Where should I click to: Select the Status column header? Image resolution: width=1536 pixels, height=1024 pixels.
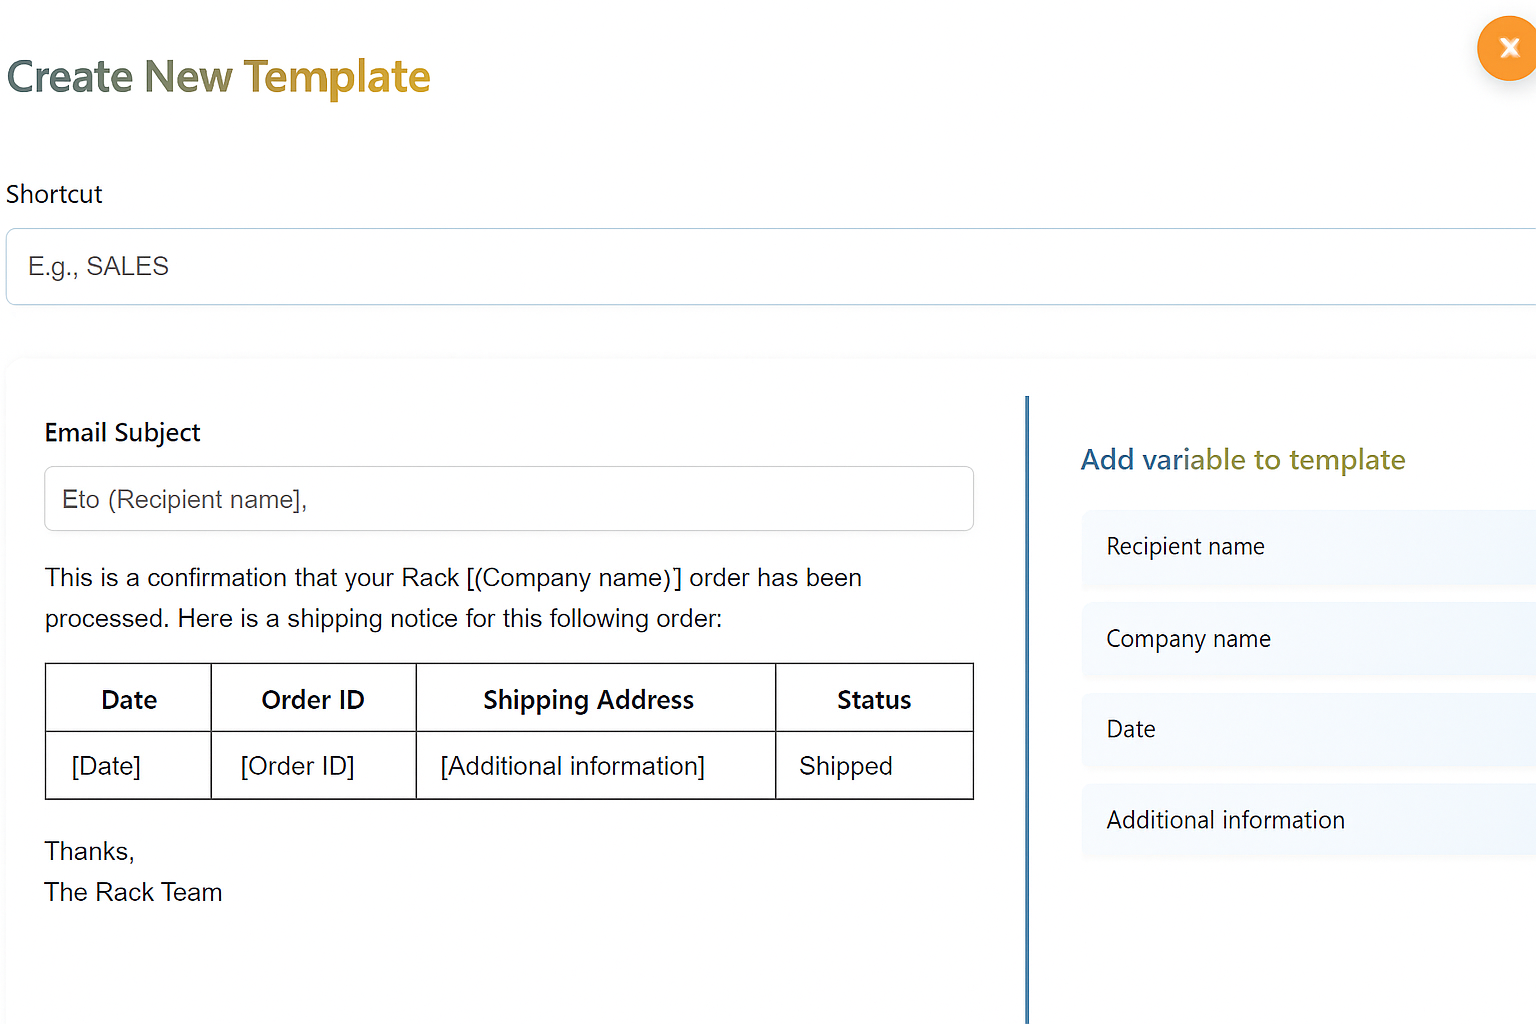tap(873, 699)
